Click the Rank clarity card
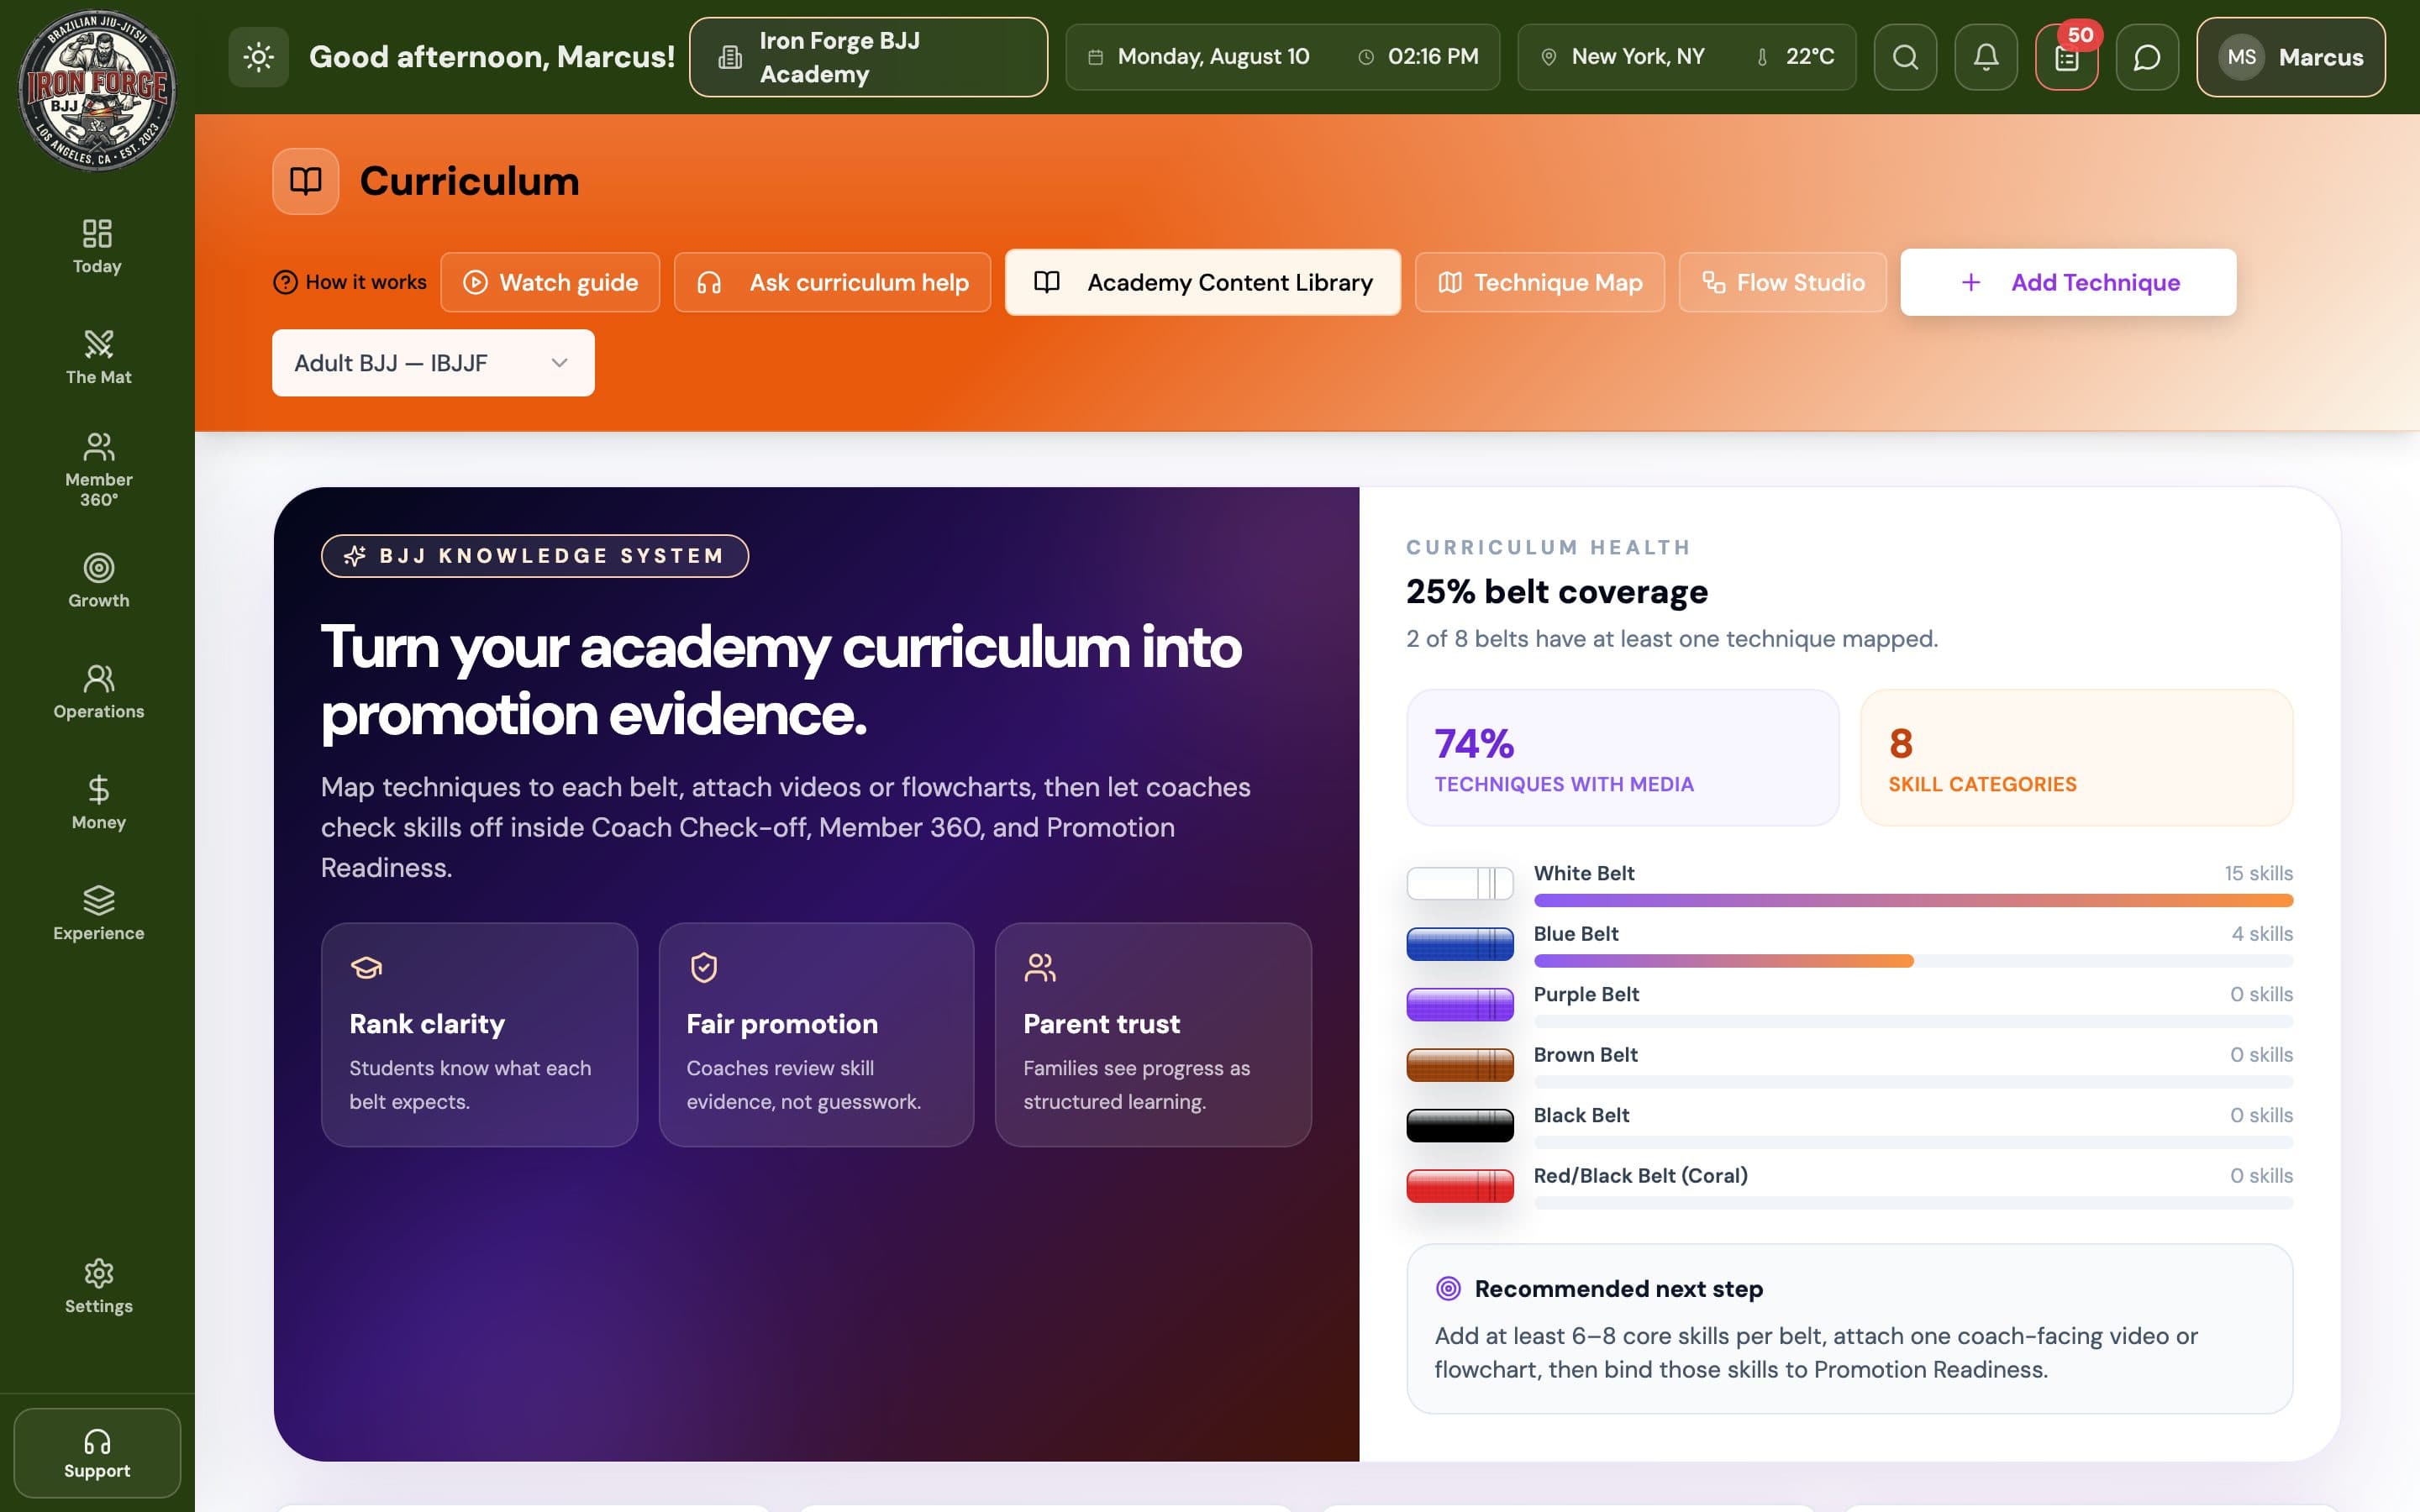Viewport: 2420px width, 1512px height. coord(479,1035)
